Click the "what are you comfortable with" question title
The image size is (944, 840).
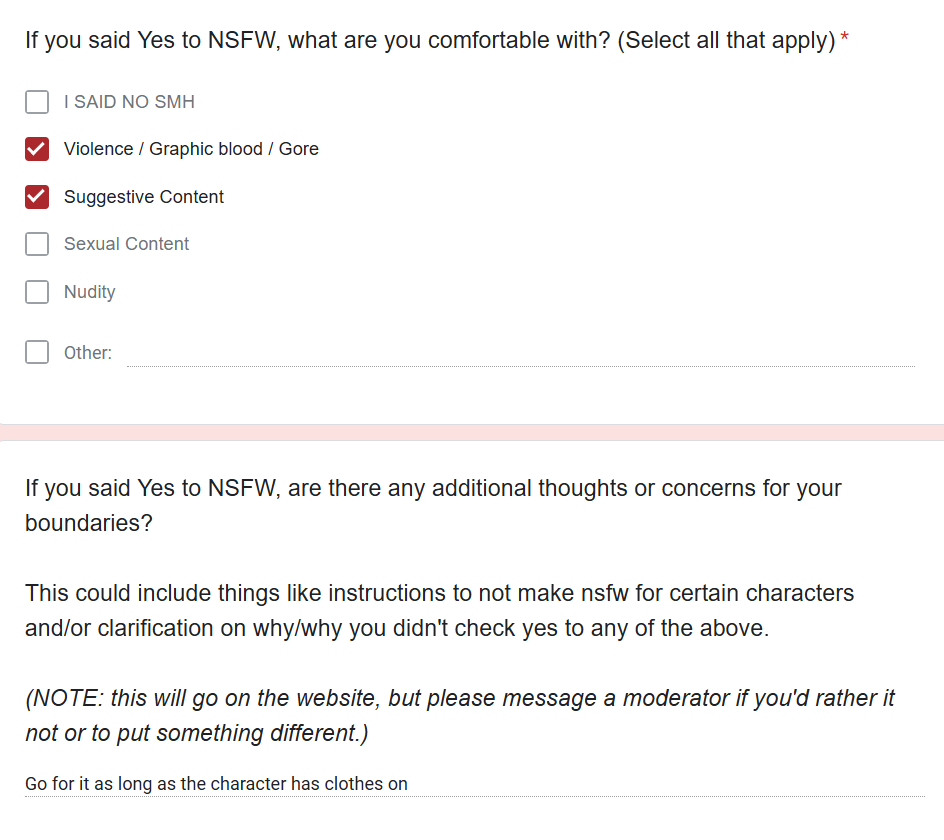tap(430, 42)
